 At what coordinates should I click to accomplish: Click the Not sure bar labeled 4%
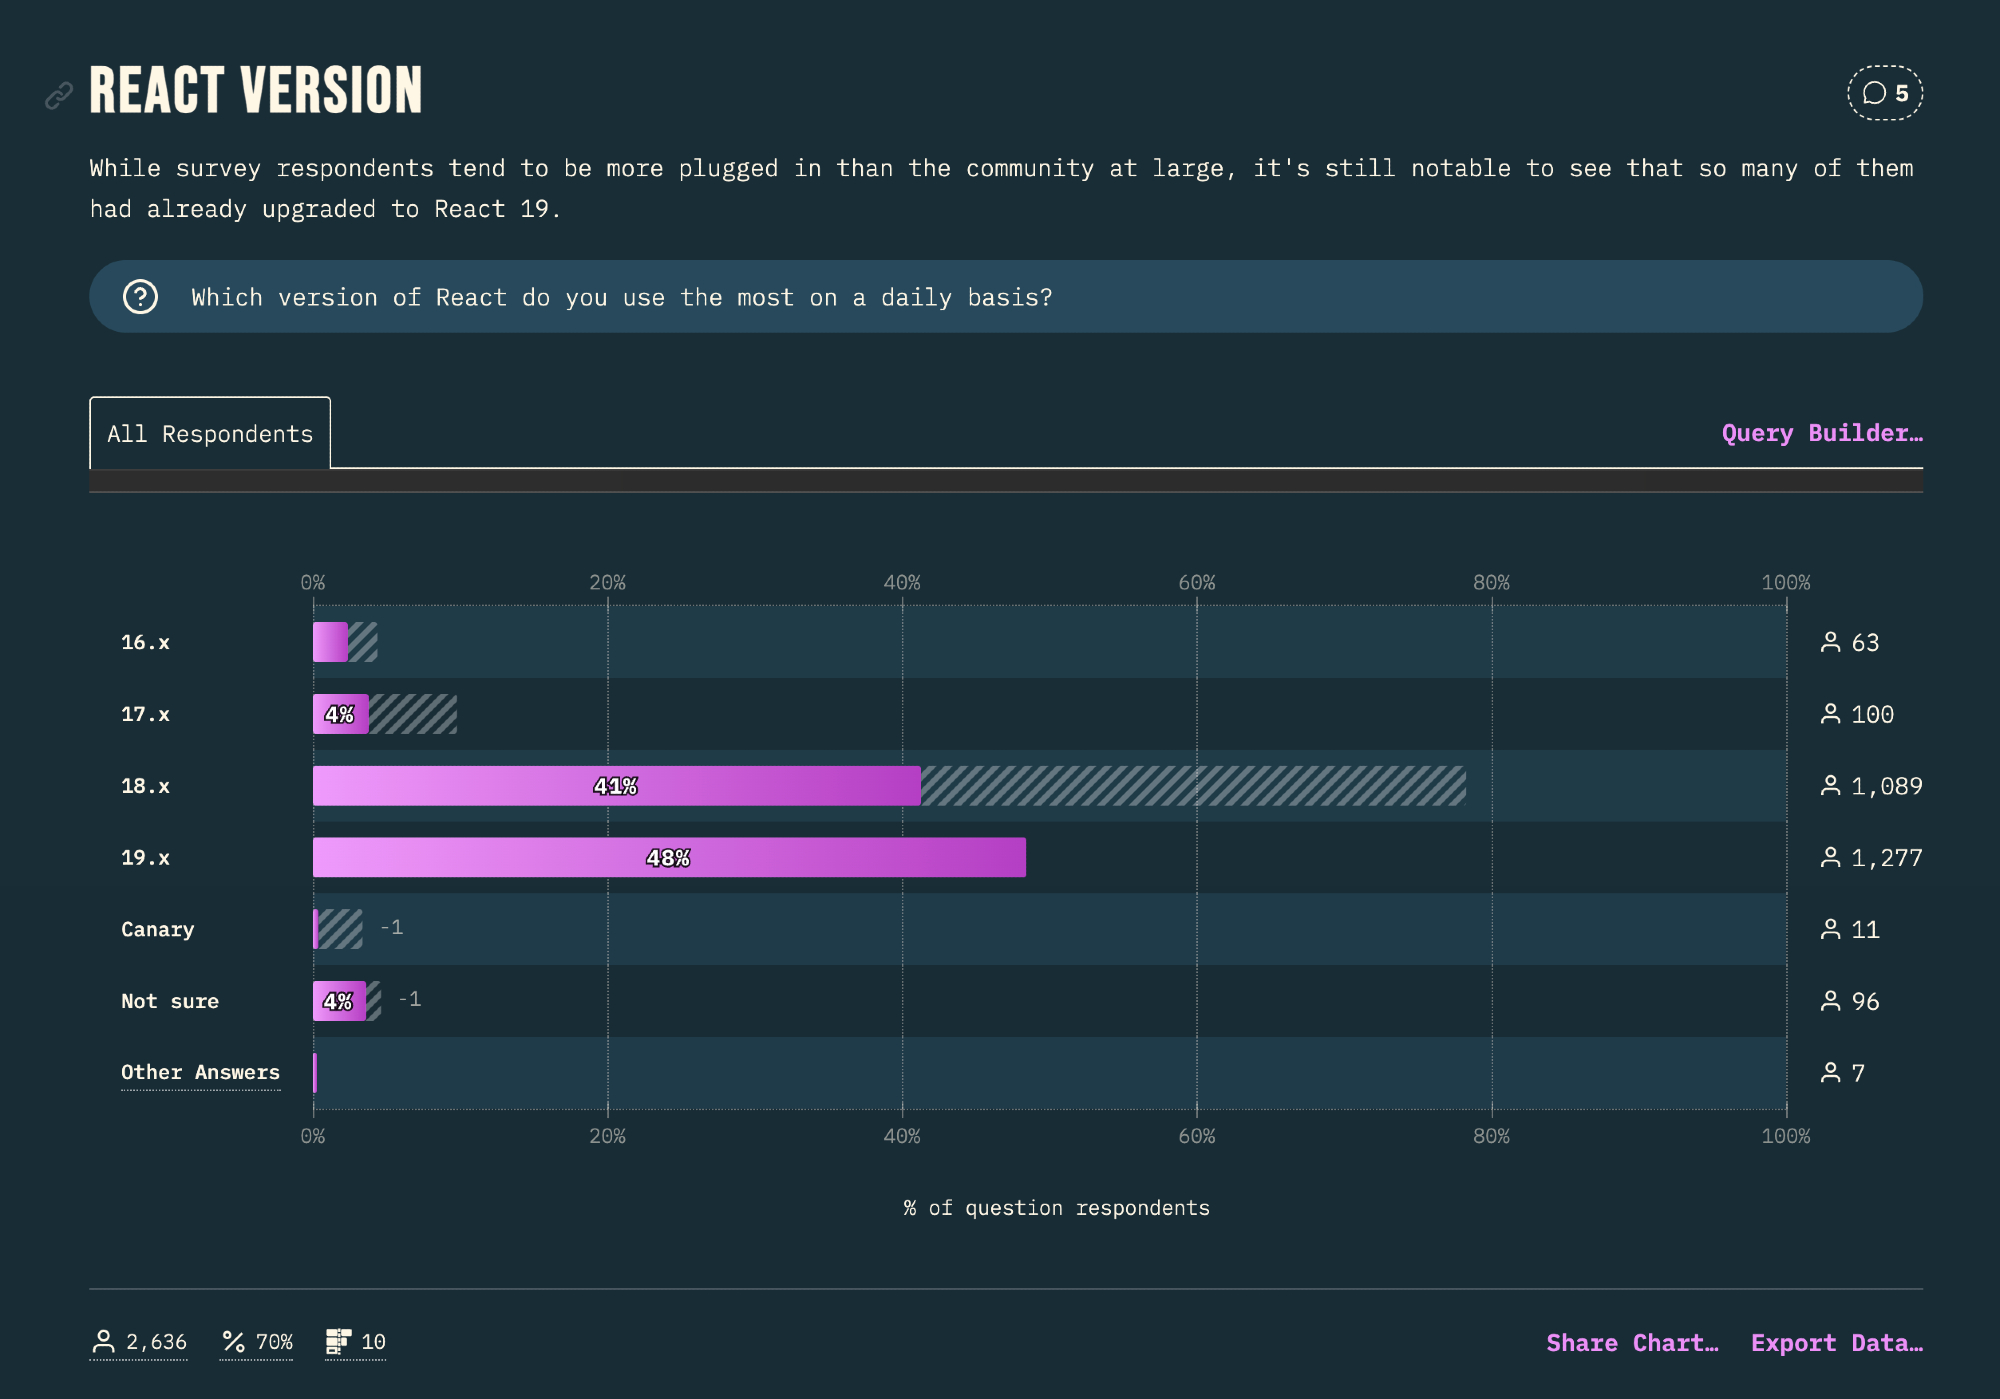pos(338,1001)
